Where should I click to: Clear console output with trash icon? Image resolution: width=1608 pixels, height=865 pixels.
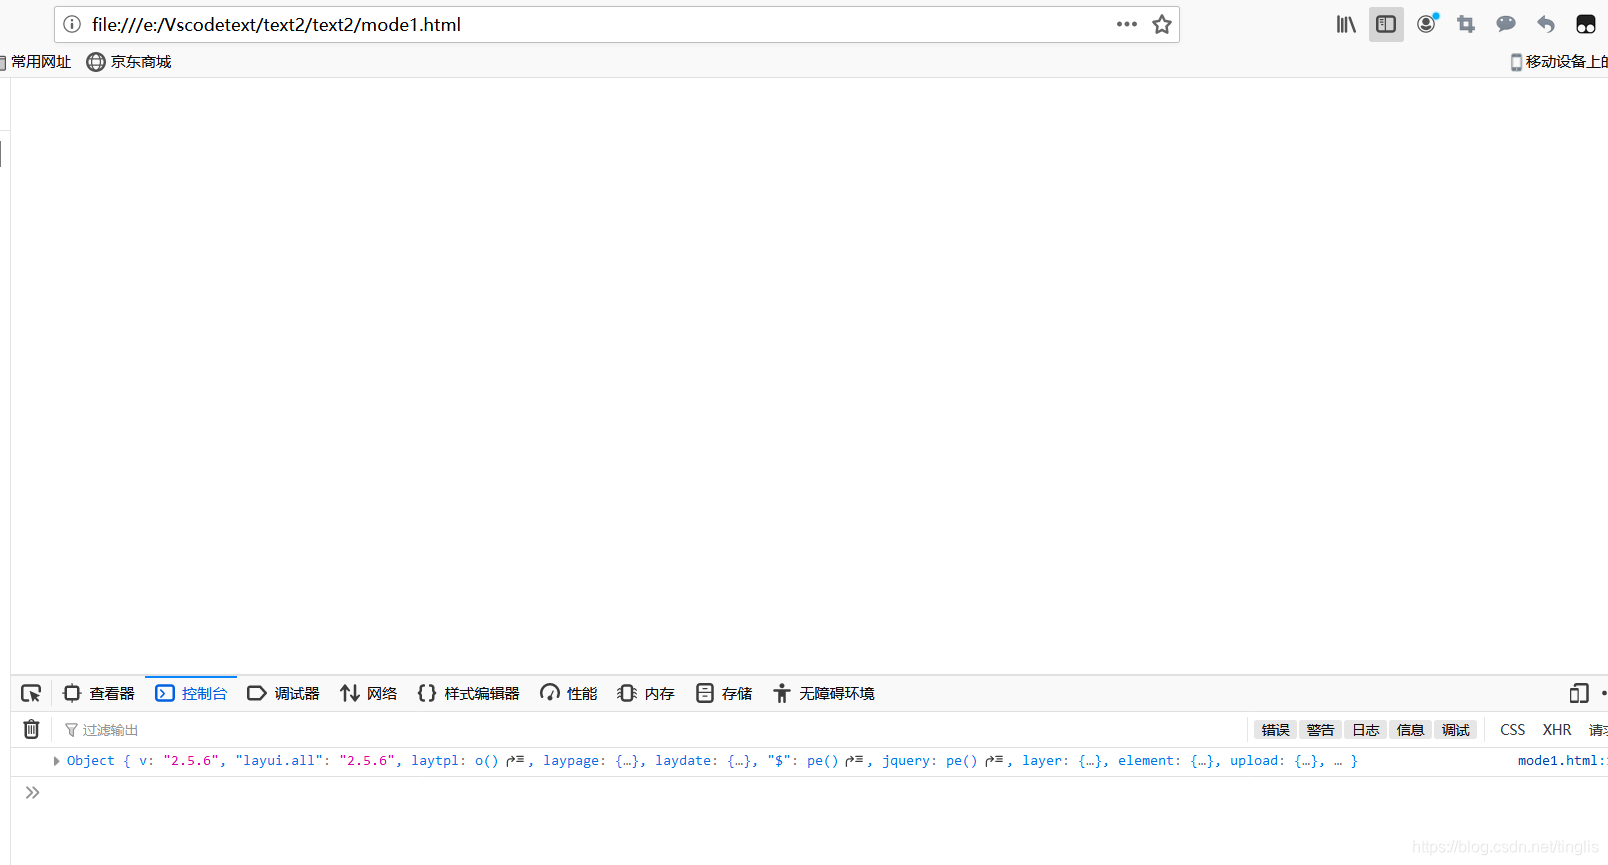(32, 729)
